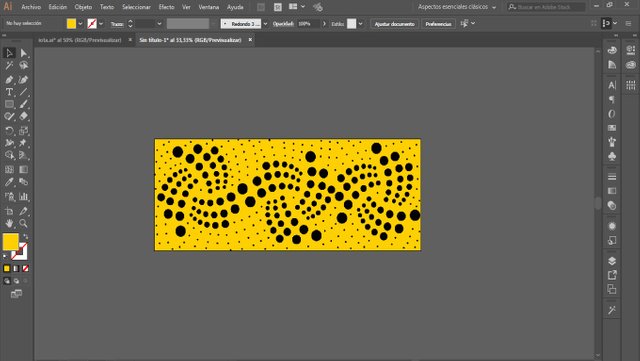Select the Eraser tool

coord(24,116)
